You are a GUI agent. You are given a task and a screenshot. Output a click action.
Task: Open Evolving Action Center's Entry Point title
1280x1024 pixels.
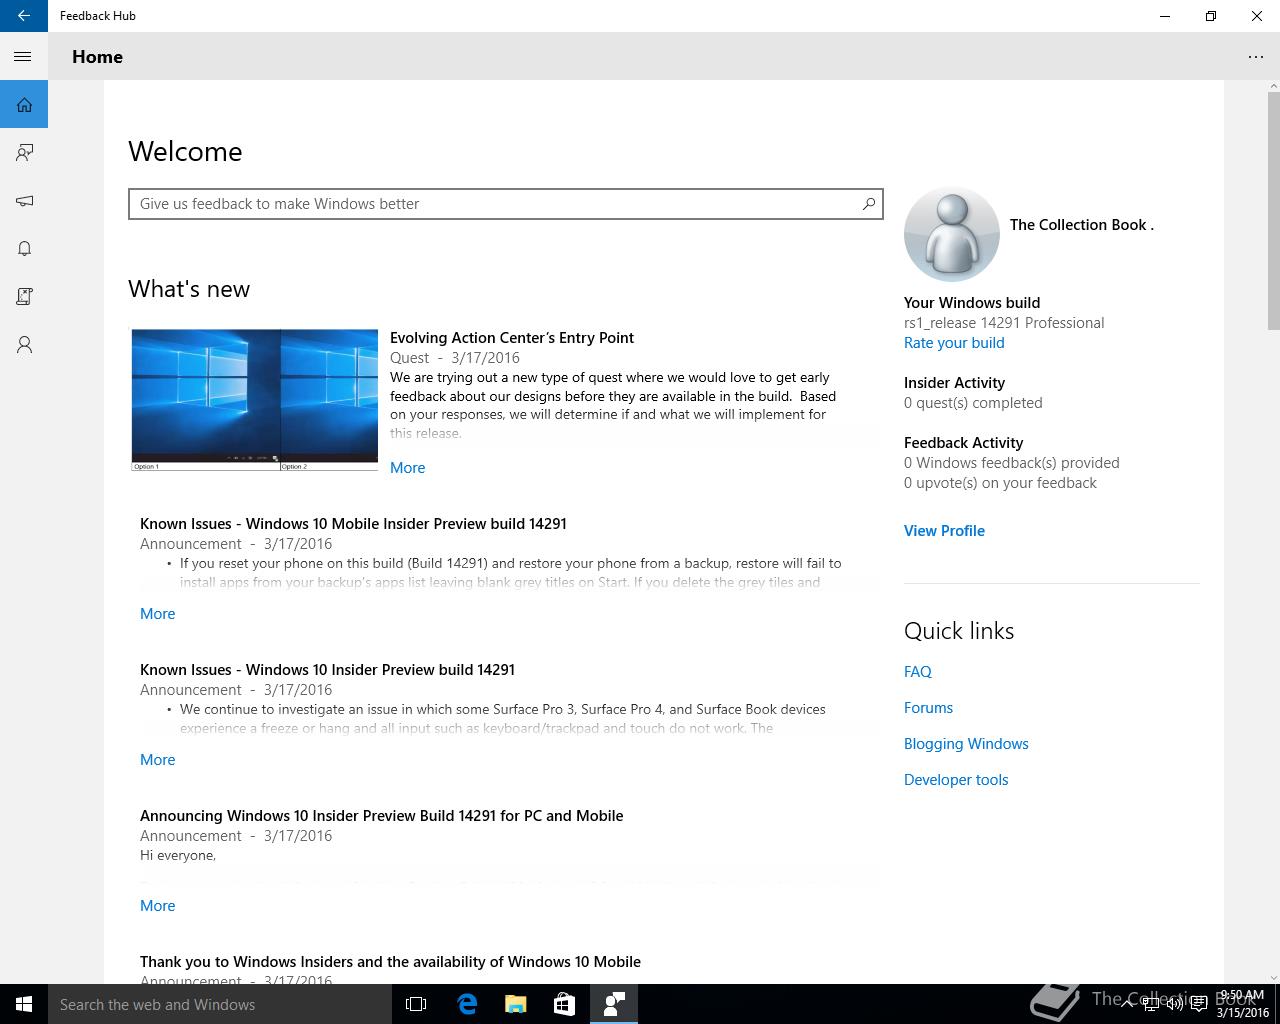512,338
